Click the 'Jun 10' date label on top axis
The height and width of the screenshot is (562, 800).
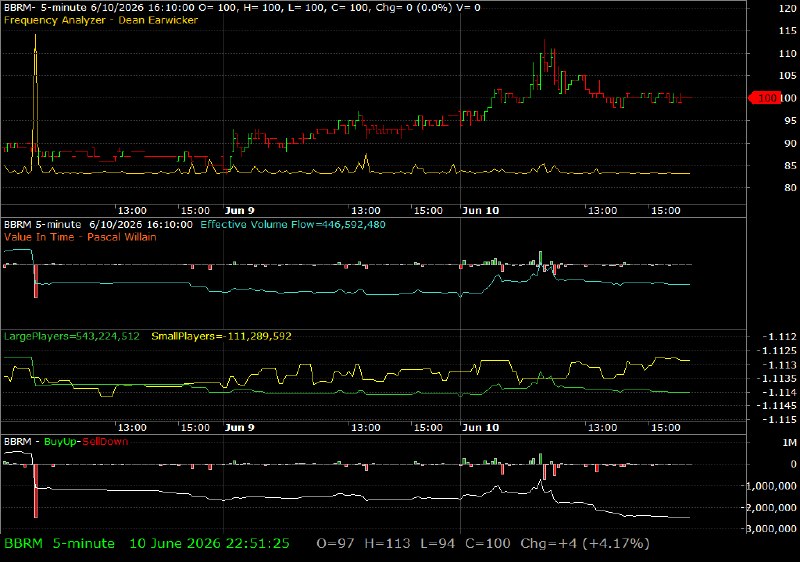(x=480, y=211)
